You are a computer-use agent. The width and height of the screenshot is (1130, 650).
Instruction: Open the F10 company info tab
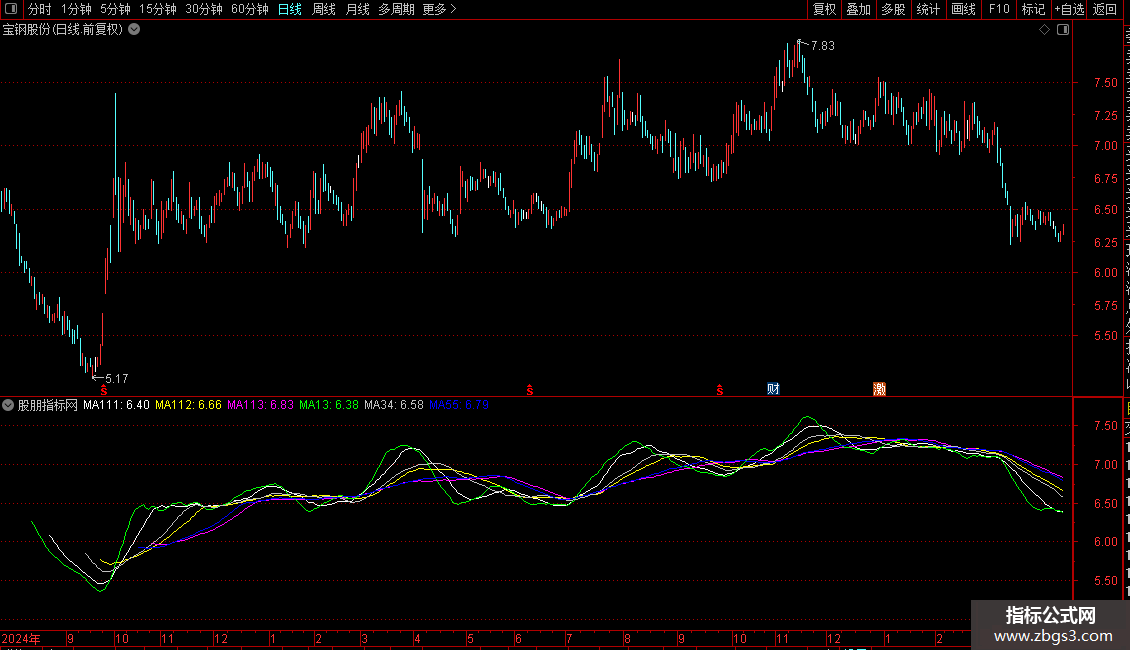pyautogui.click(x=998, y=9)
